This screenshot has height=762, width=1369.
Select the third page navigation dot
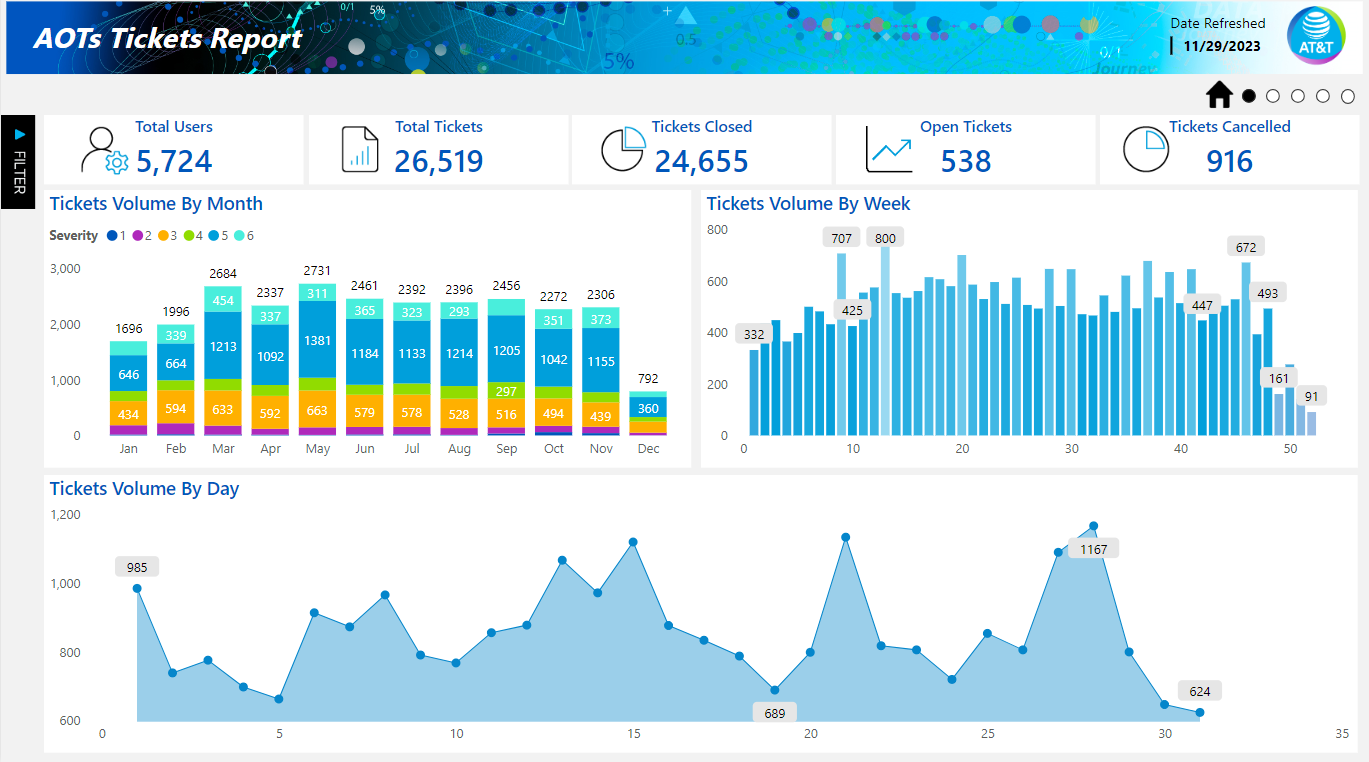pos(1298,96)
